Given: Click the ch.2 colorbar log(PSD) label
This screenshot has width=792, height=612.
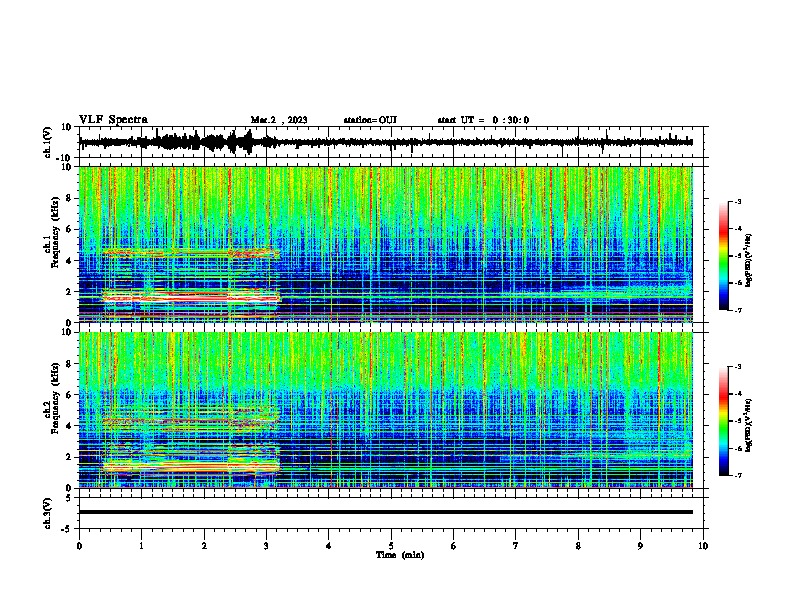Looking at the screenshot, I should 748,425.
